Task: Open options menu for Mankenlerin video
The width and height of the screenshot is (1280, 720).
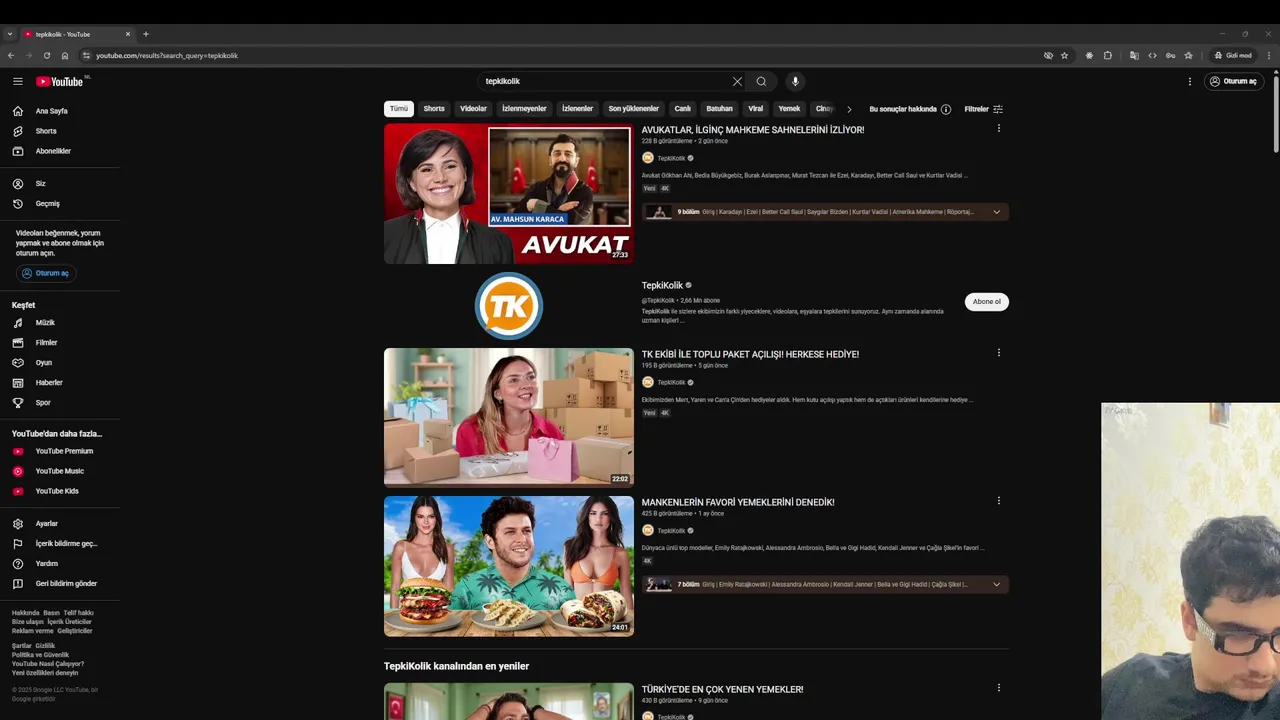Action: (998, 500)
